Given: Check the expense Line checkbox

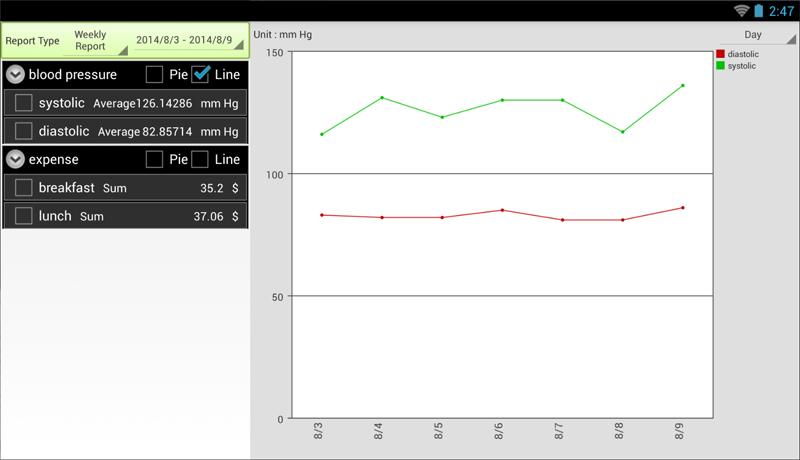Looking at the screenshot, I should pyautogui.click(x=199, y=159).
